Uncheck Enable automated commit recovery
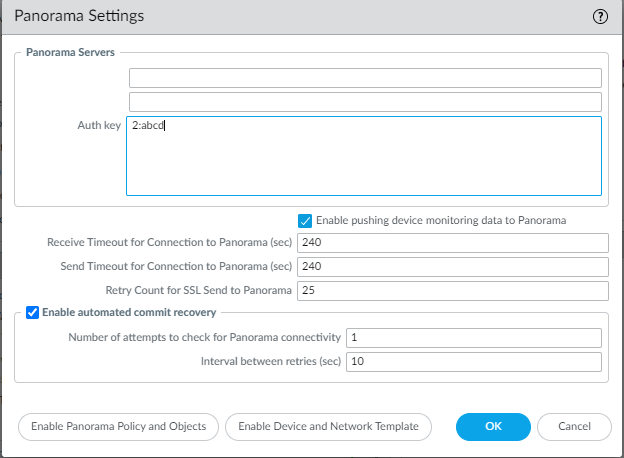This screenshot has height=458, width=624. coord(32,313)
